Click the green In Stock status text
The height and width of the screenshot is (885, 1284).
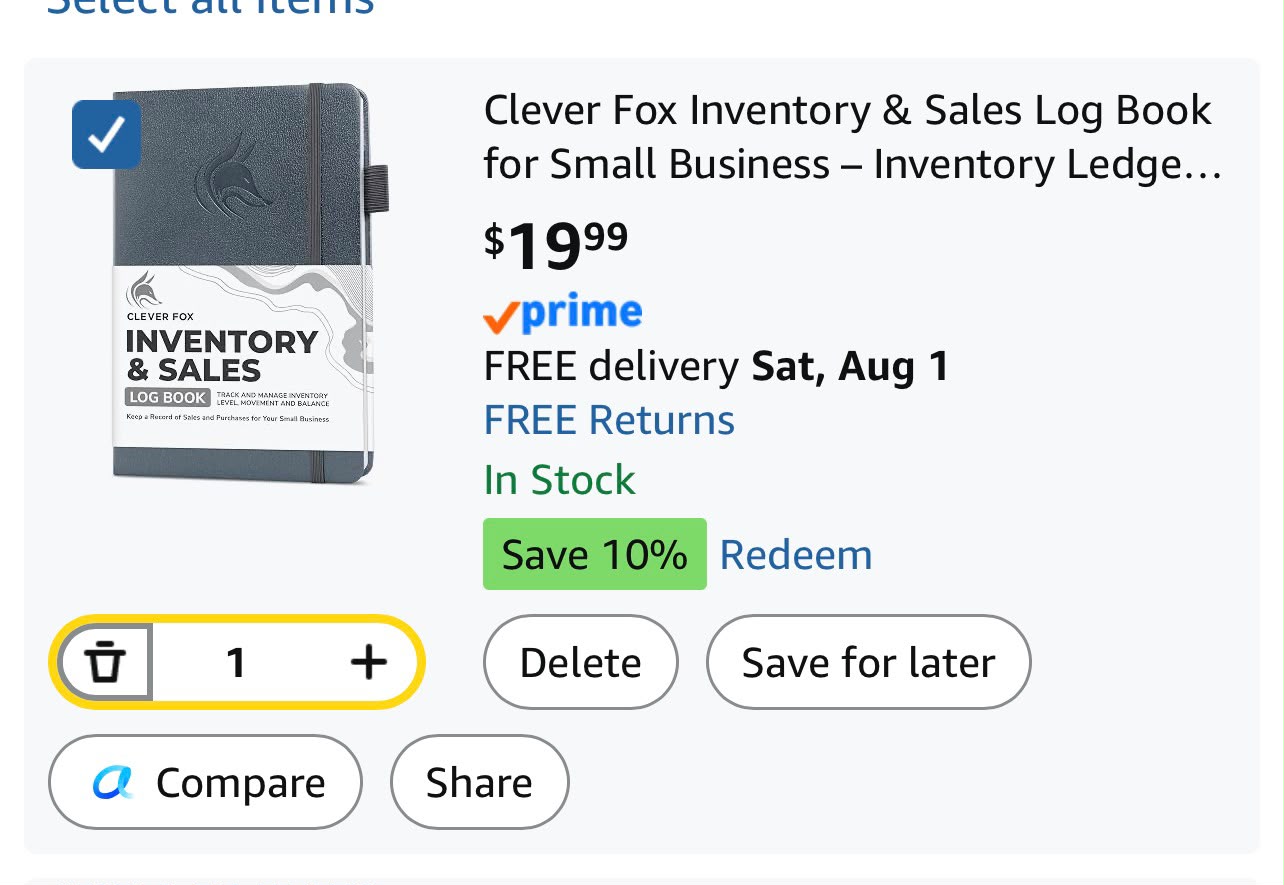coord(559,480)
